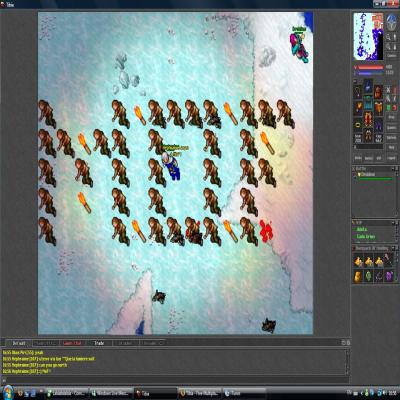Minimize the VIP panel

pos(393,222)
